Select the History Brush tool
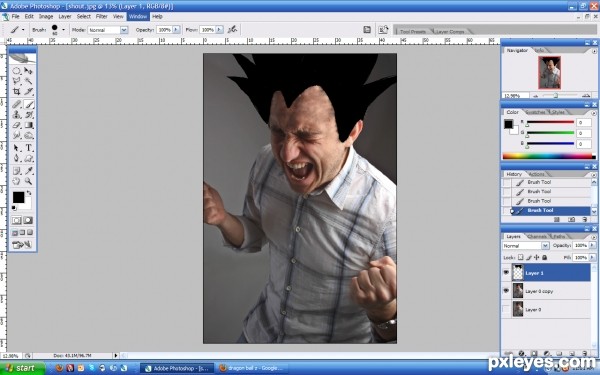Screen dimensions: 600x375 point(28,115)
